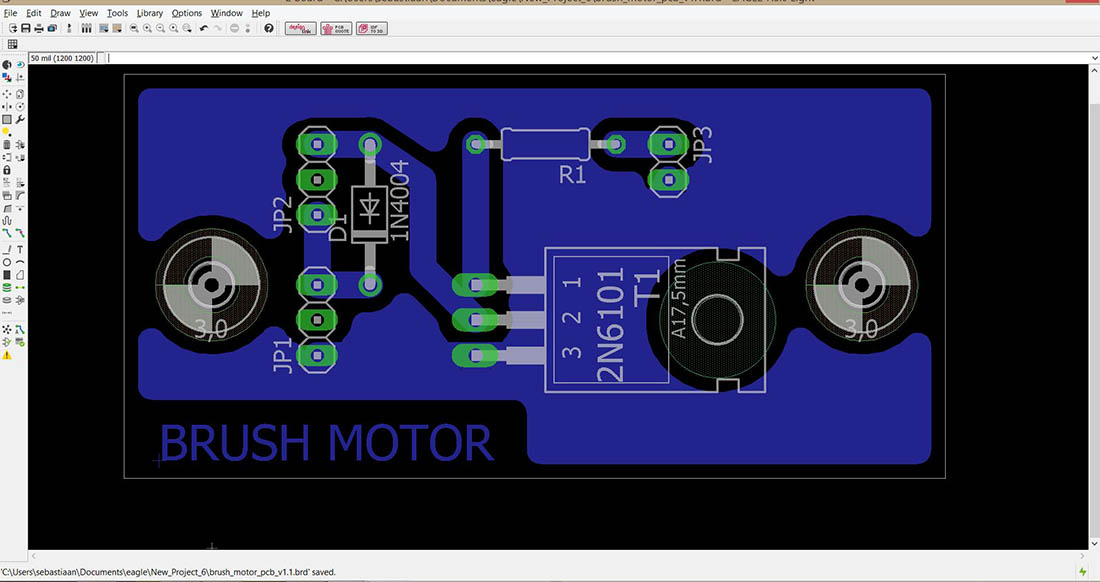
Task: Click the Use library icon
Action: (x=86, y=28)
